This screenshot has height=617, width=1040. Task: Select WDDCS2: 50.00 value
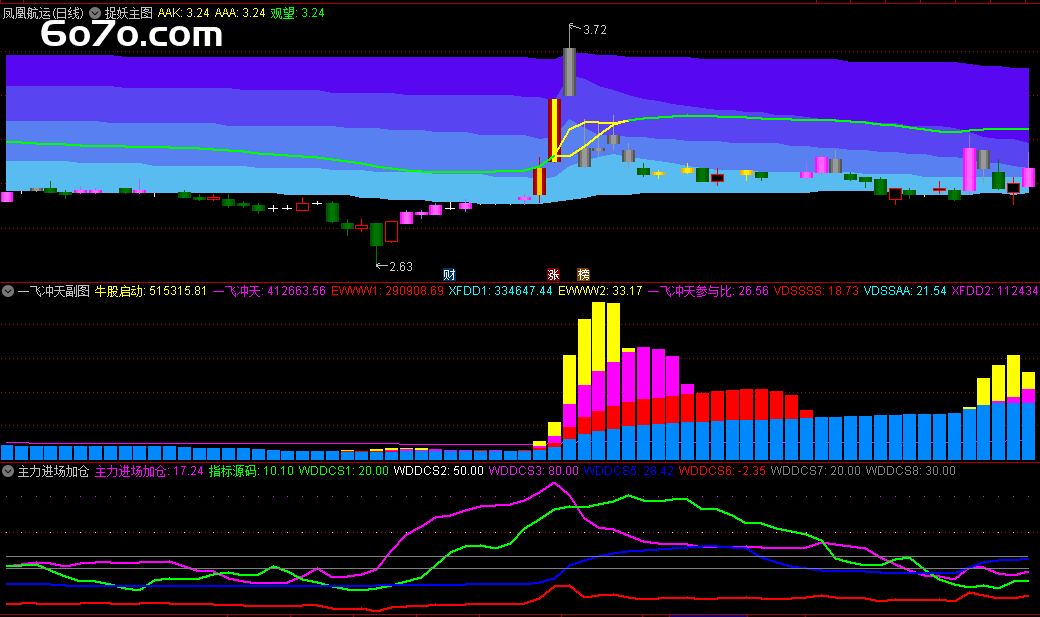[x=438, y=471]
